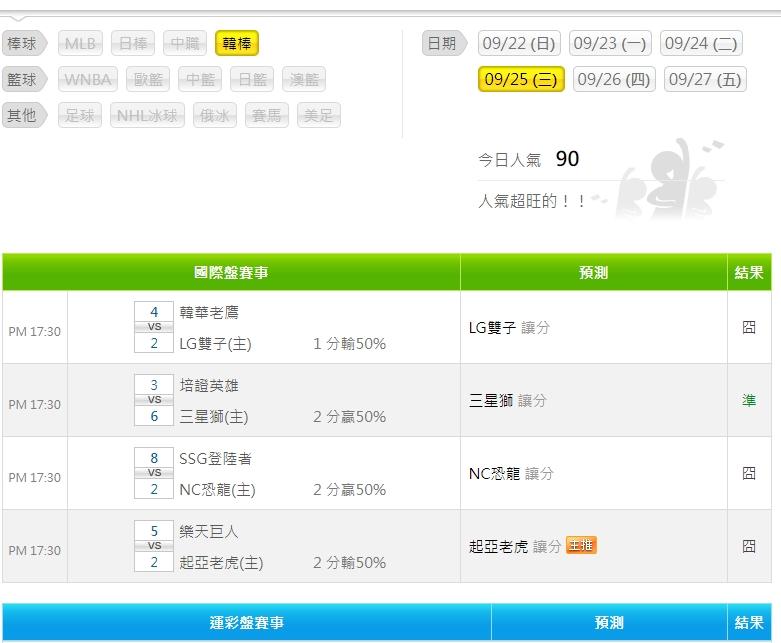Choose the 澳籃 basketball league
The image size is (781, 643).
tap(304, 79)
